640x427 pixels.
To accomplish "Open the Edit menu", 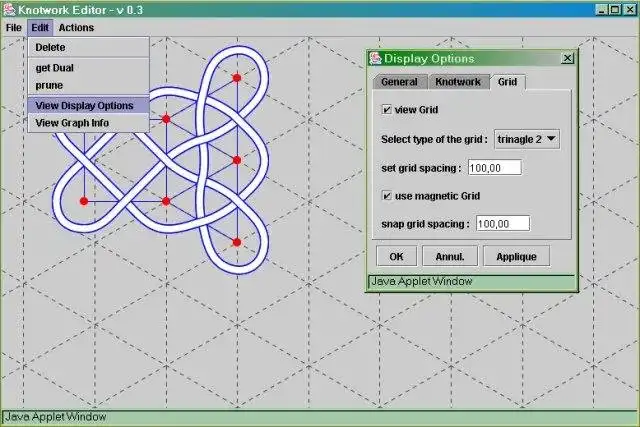I will coord(40,28).
